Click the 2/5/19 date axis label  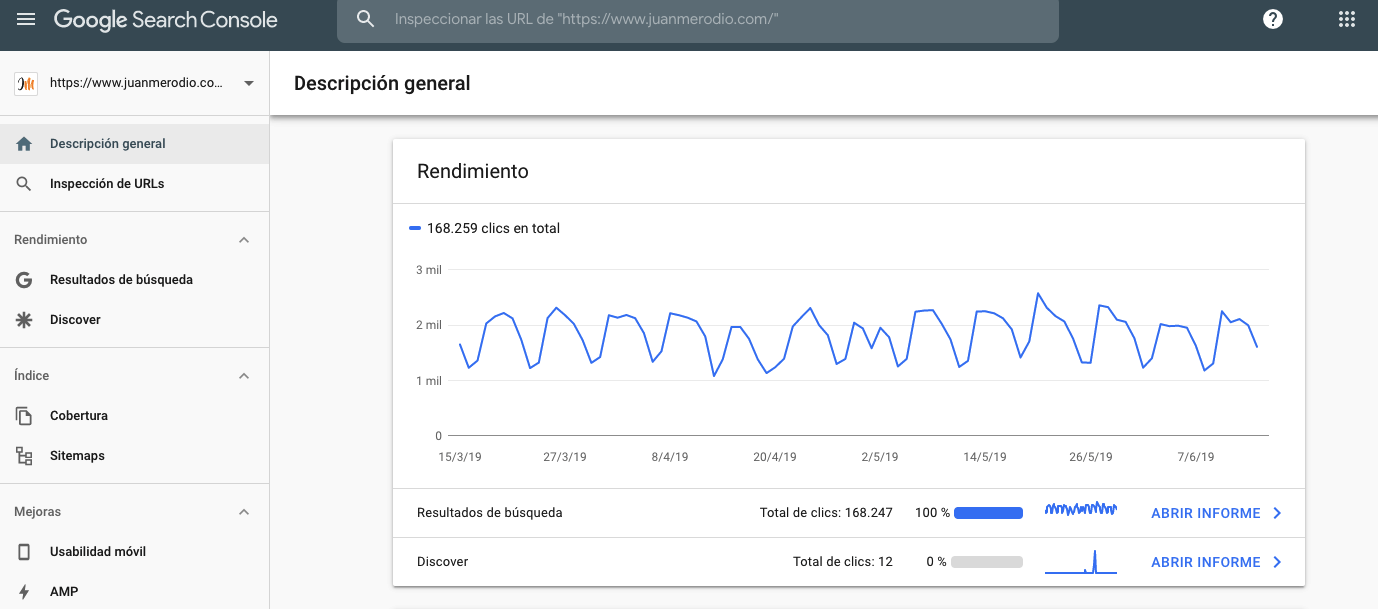pyautogui.click(x=880, y=457)
